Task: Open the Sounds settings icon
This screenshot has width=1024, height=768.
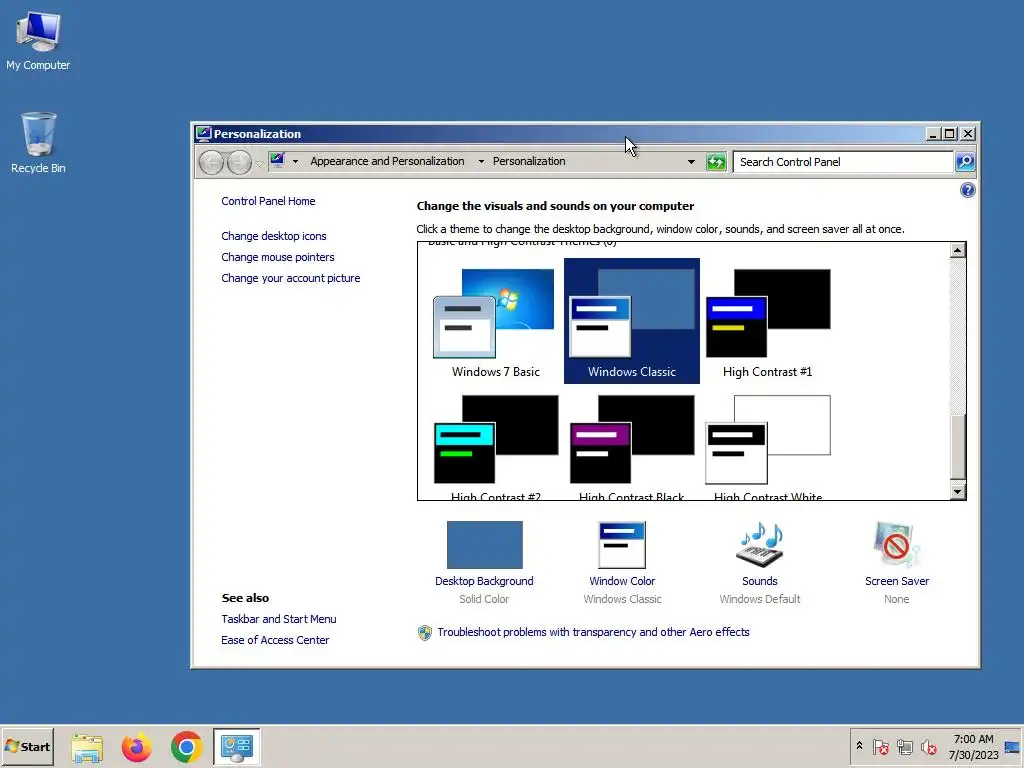Action: (x=760, y=545)
